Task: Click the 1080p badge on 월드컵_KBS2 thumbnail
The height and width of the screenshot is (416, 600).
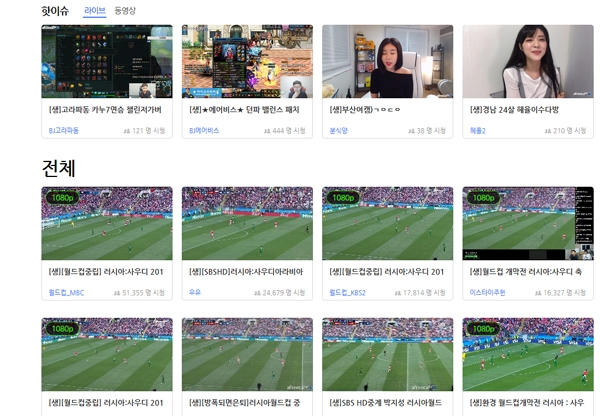Action: click(343, 198)
